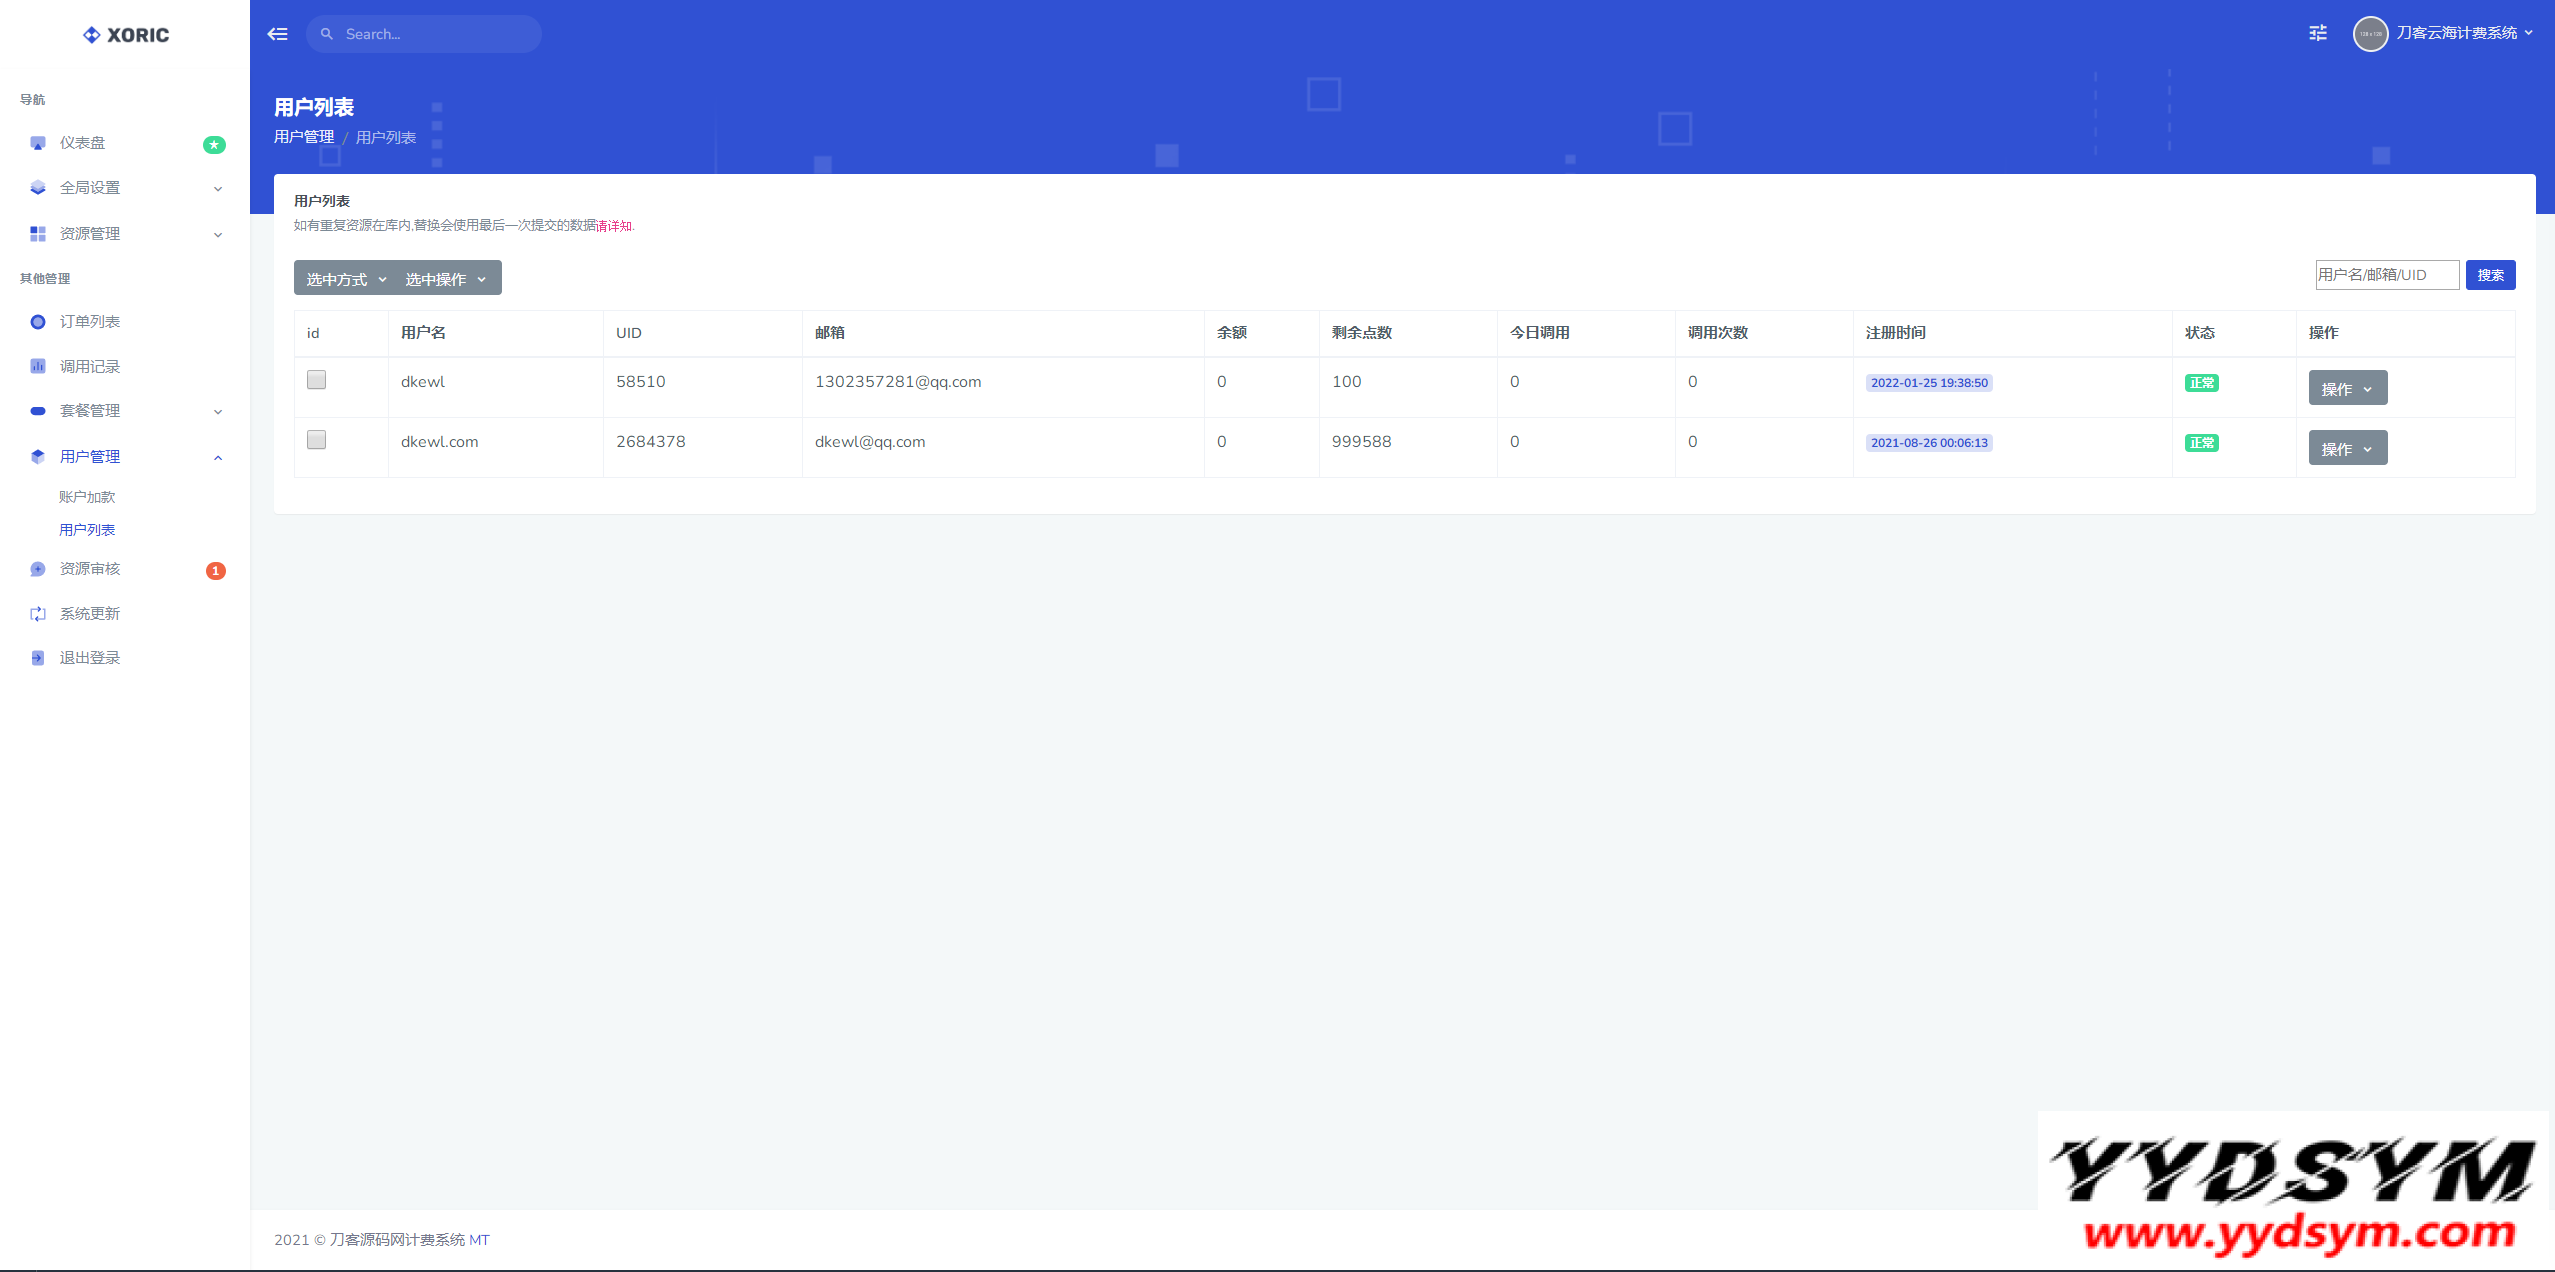
Task: Click the XORIC logo
Action: [126, 35]
